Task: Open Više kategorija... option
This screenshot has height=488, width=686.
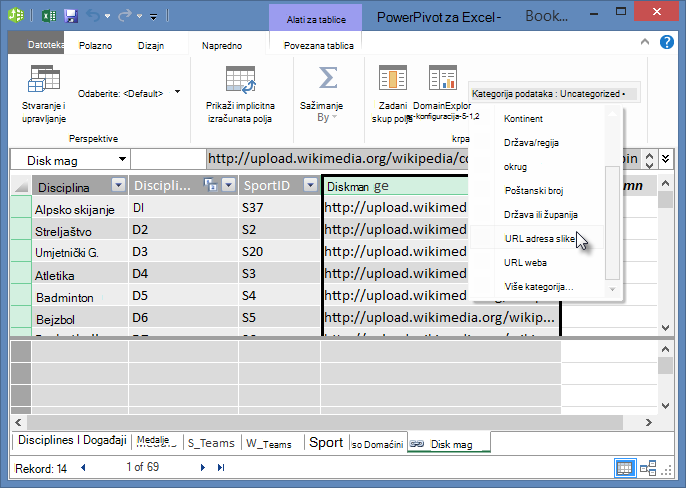Action: coord(539,287)
